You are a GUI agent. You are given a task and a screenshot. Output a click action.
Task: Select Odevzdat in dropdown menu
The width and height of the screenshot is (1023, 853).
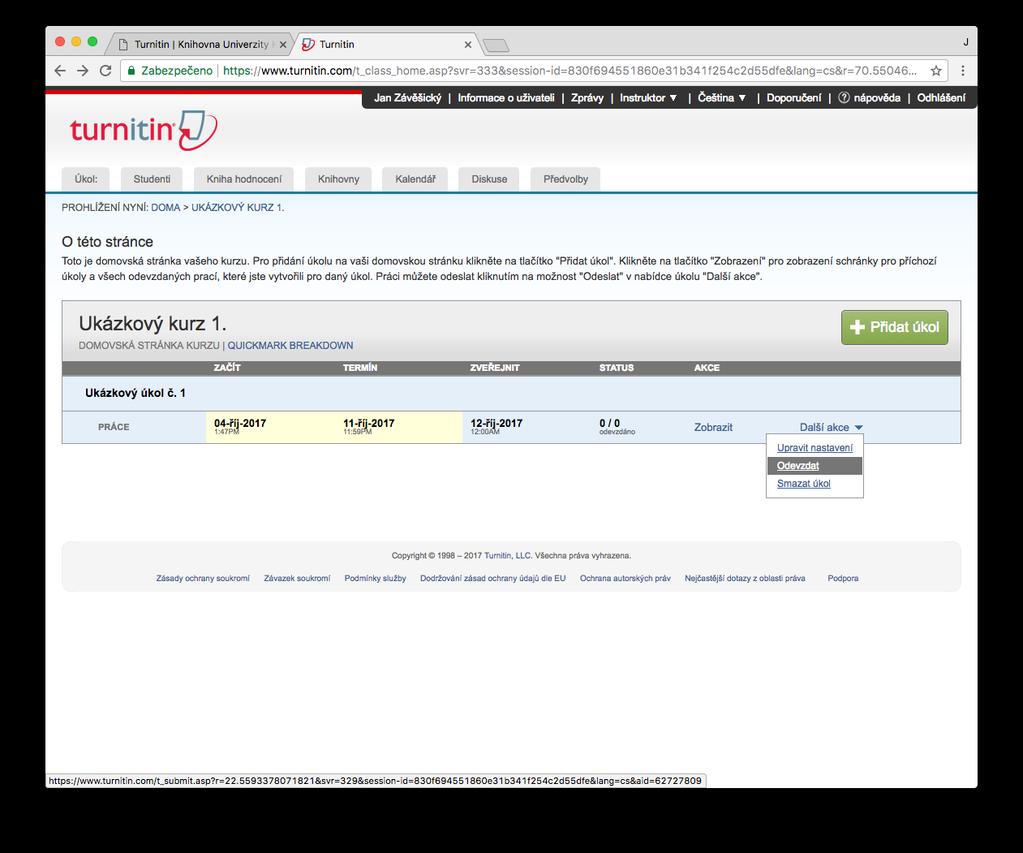pyautogui.click(x=815, y=466)
